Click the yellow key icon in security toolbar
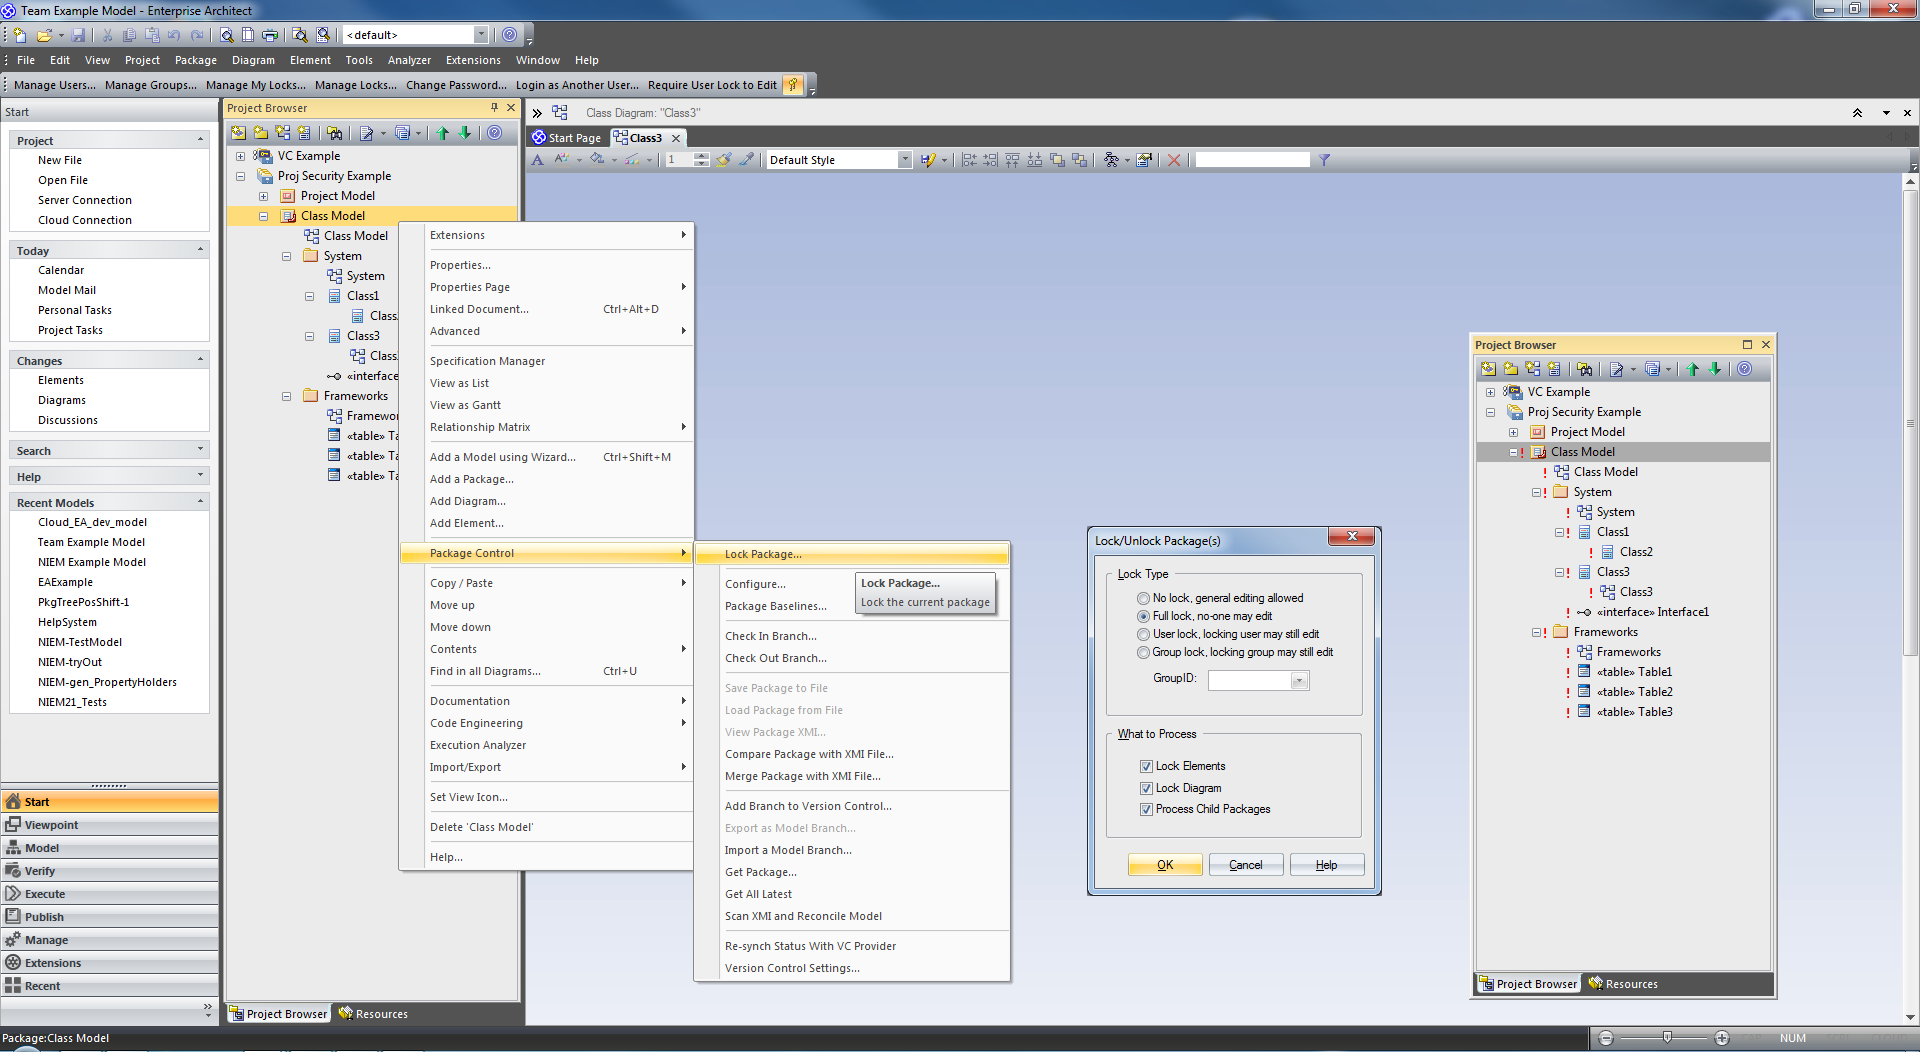The height and width of the screenshot is (1052, 1920). tap(792, 85)
